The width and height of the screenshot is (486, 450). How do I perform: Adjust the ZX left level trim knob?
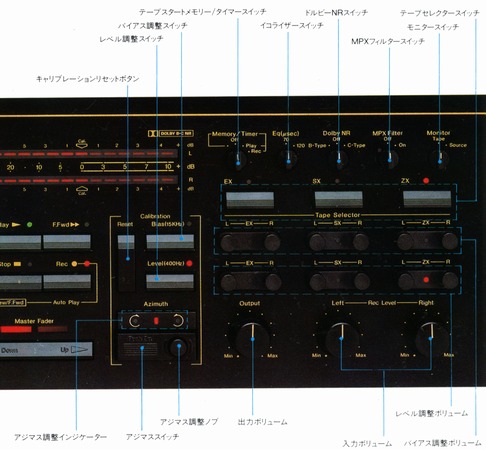click(406, 281)
